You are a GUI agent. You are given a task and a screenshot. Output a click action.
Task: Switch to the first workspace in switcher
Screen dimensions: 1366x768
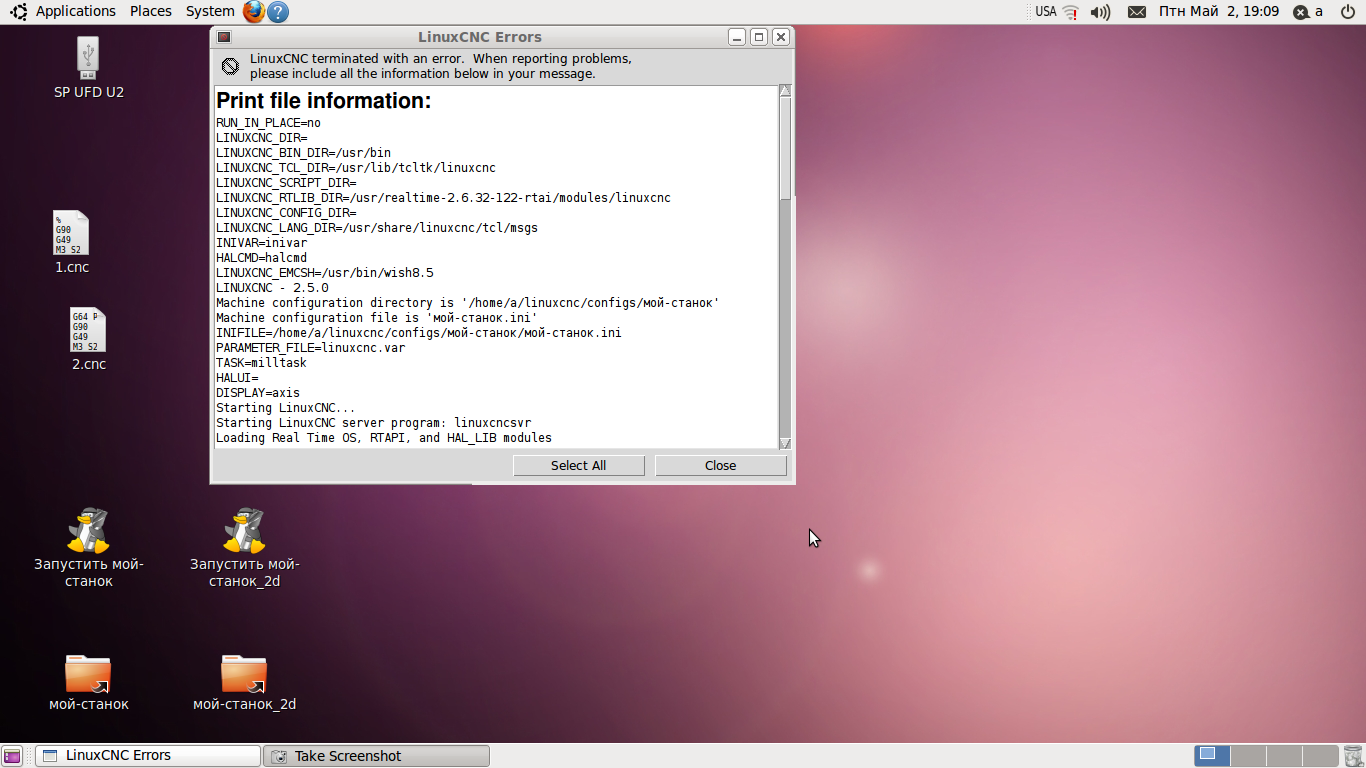click(x=1212, y=756)
